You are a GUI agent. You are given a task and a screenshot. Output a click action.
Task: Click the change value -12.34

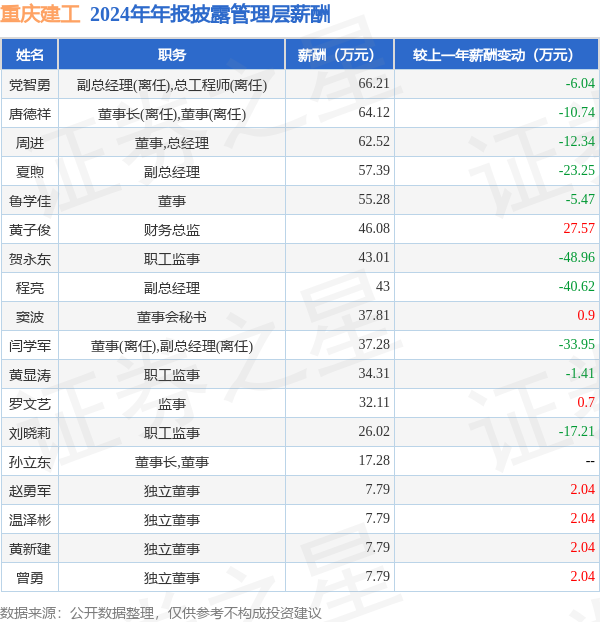point(577,141)
